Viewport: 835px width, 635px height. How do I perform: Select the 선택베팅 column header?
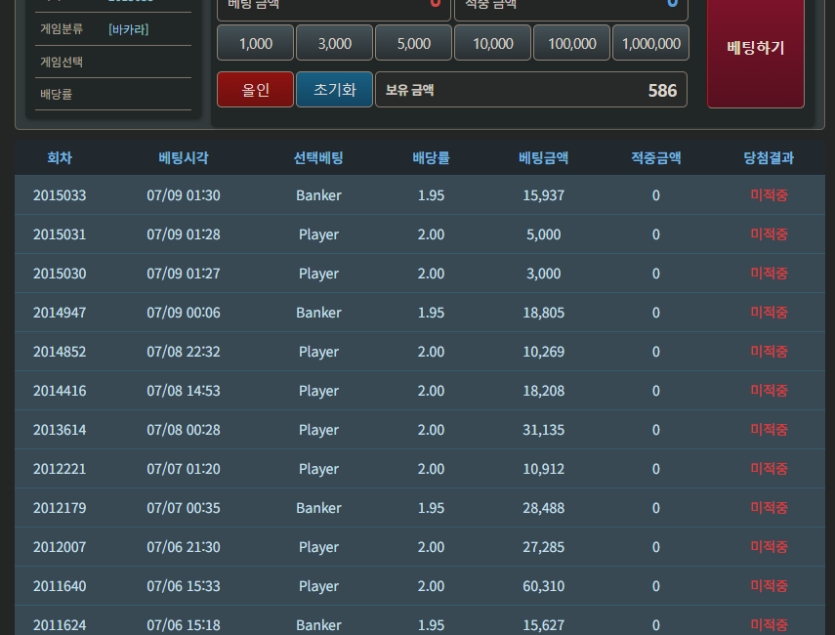tap(318, 158)
